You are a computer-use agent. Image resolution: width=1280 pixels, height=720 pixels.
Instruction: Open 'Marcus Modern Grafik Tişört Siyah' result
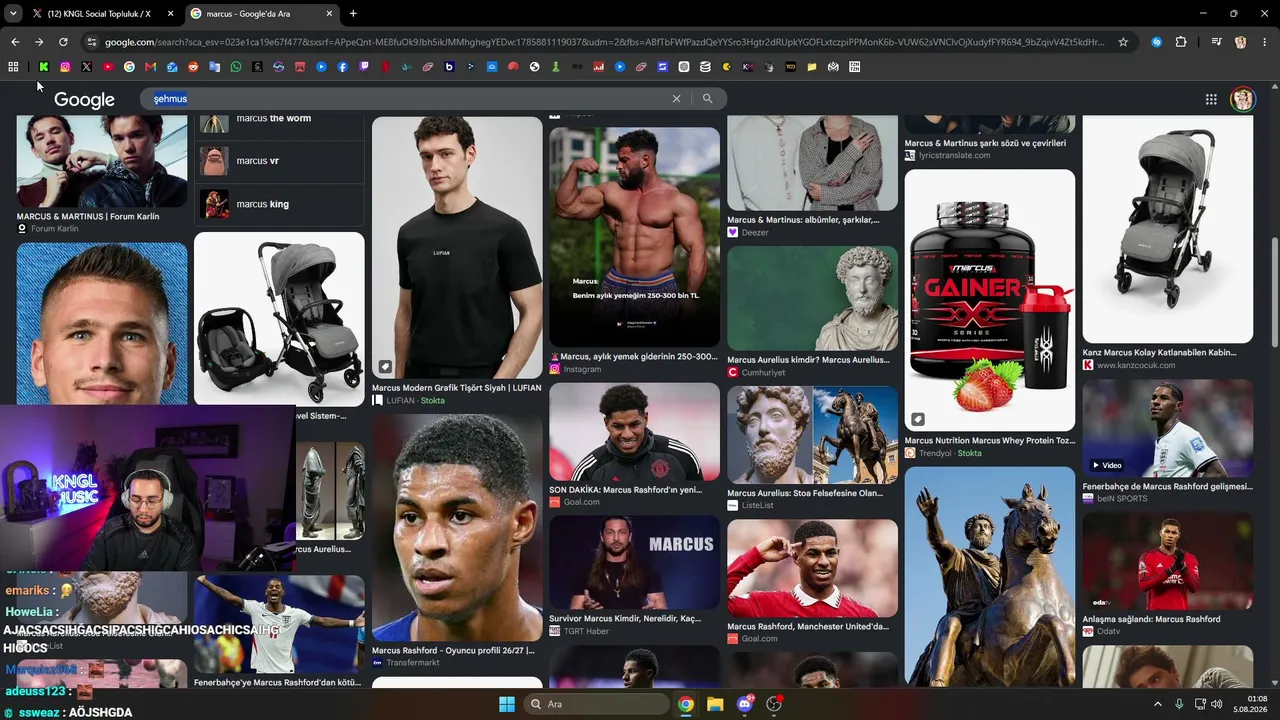[456, 388]
